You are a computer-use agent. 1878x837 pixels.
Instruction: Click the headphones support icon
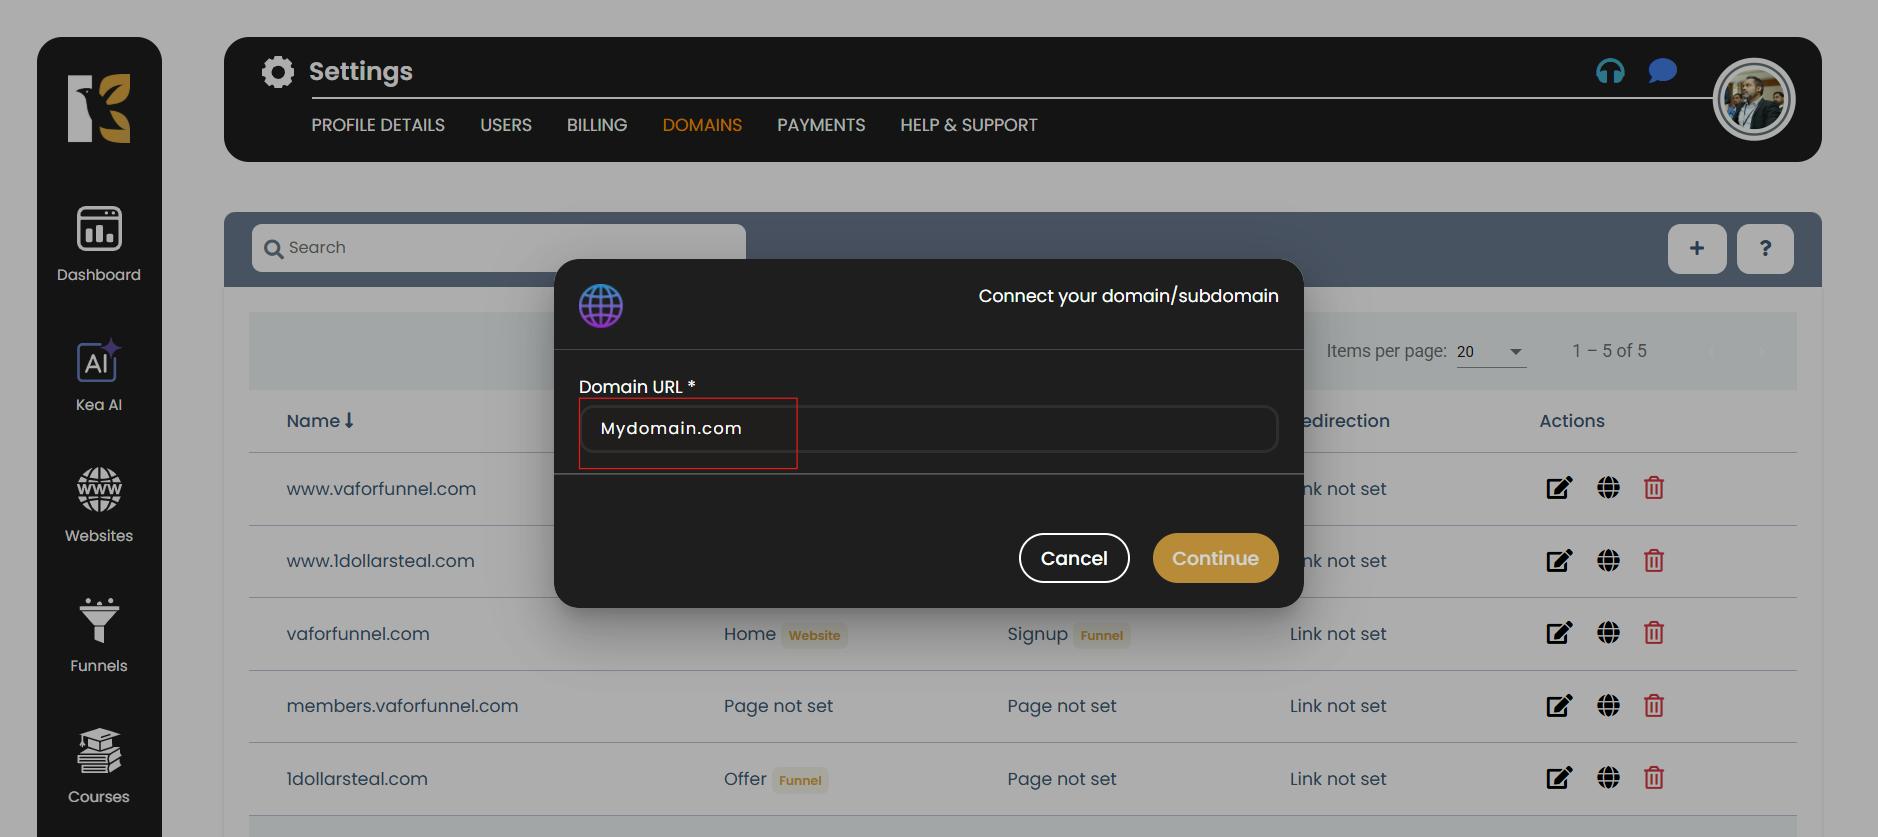pyautogui.click(x=1610, y=71)
